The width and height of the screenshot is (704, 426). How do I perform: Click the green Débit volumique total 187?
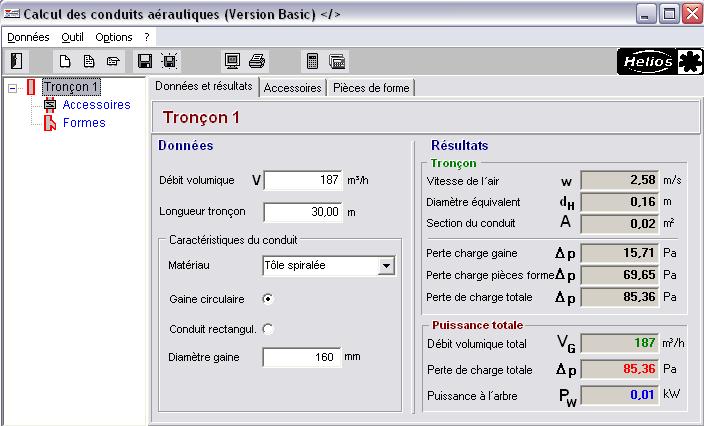[x=620, y=343]
